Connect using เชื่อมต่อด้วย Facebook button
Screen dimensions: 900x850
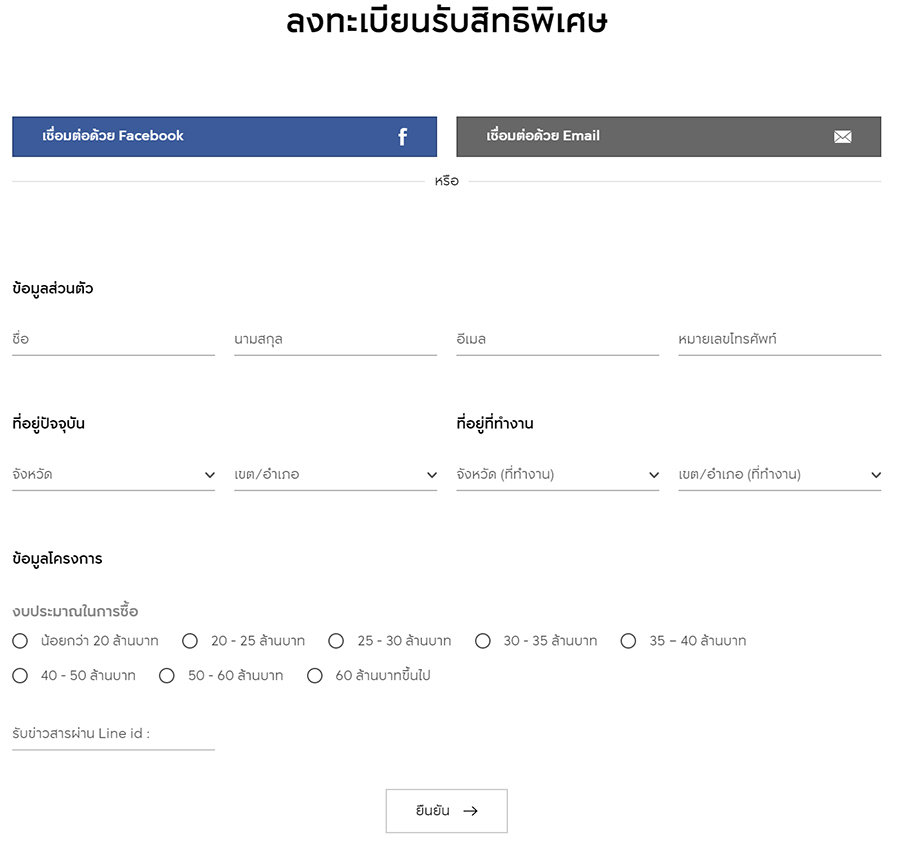(224, 137)
